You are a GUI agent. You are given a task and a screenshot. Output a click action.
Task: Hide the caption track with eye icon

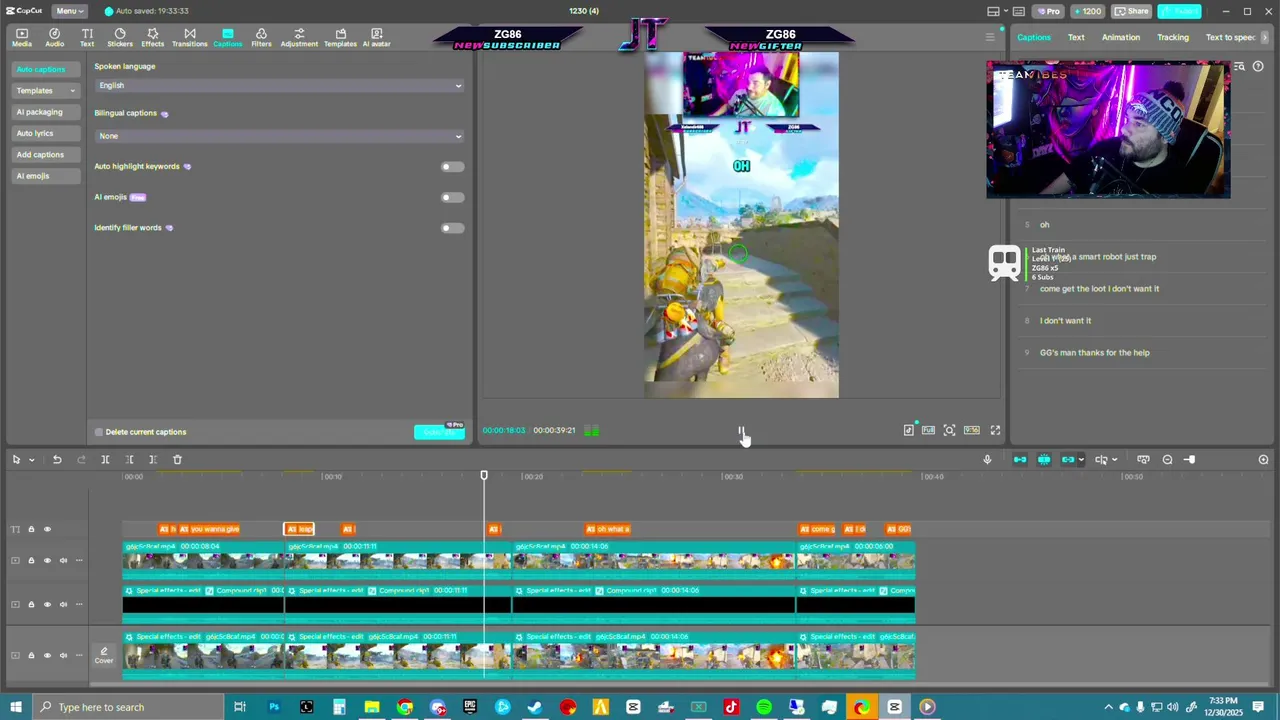(x=47, y=529)
